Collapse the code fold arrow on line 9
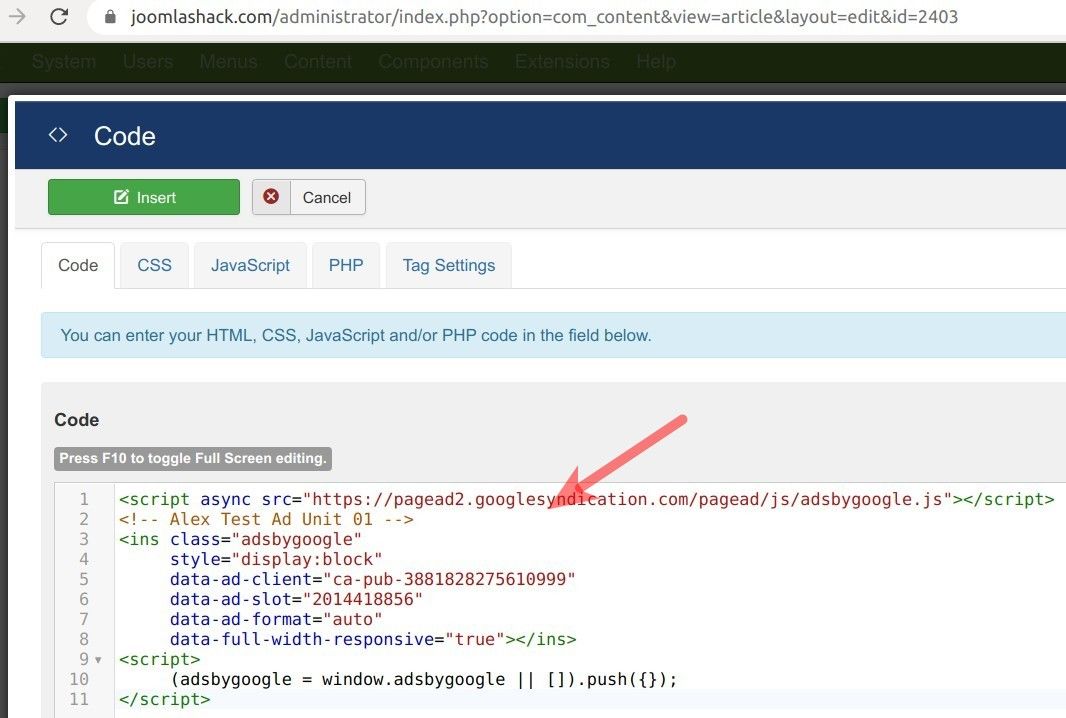The width and height of the screenshot is (1066, 718). point(99,660)
